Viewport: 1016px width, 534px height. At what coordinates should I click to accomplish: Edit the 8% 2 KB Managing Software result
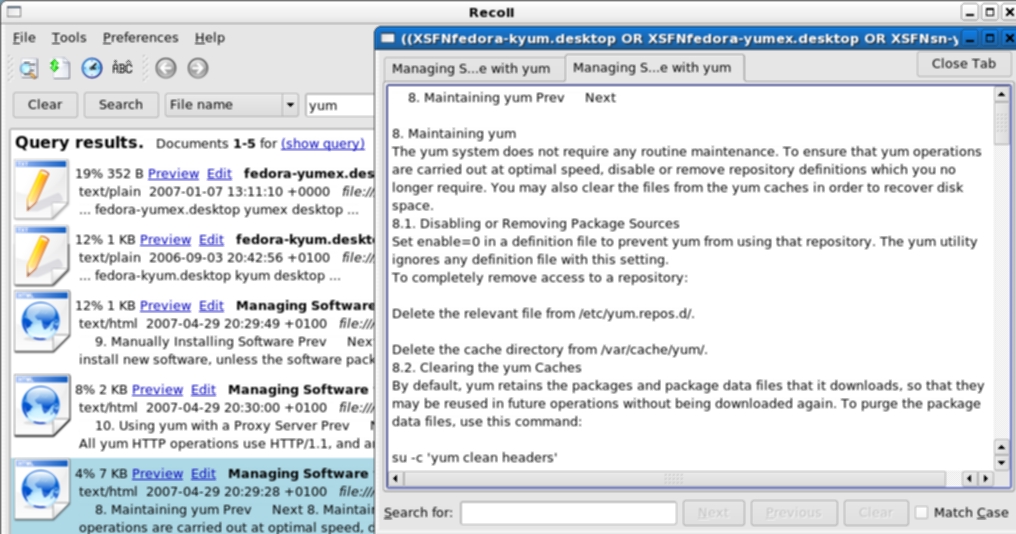pyautogui.click(x=203, y=390)
